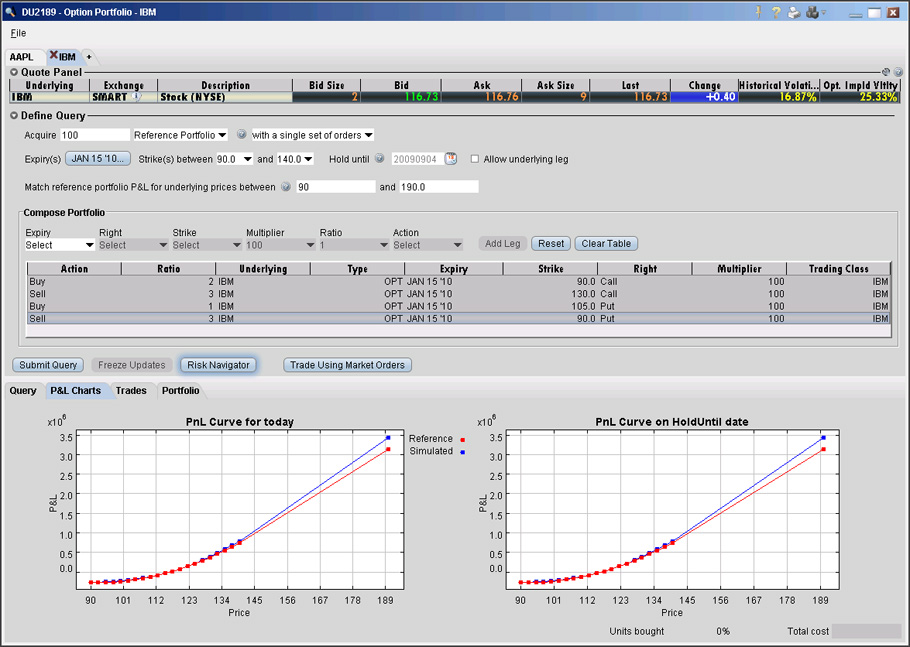Open the 'with a single set of orders' dropdown
The image size is (910, 647).
coord(312,135)
